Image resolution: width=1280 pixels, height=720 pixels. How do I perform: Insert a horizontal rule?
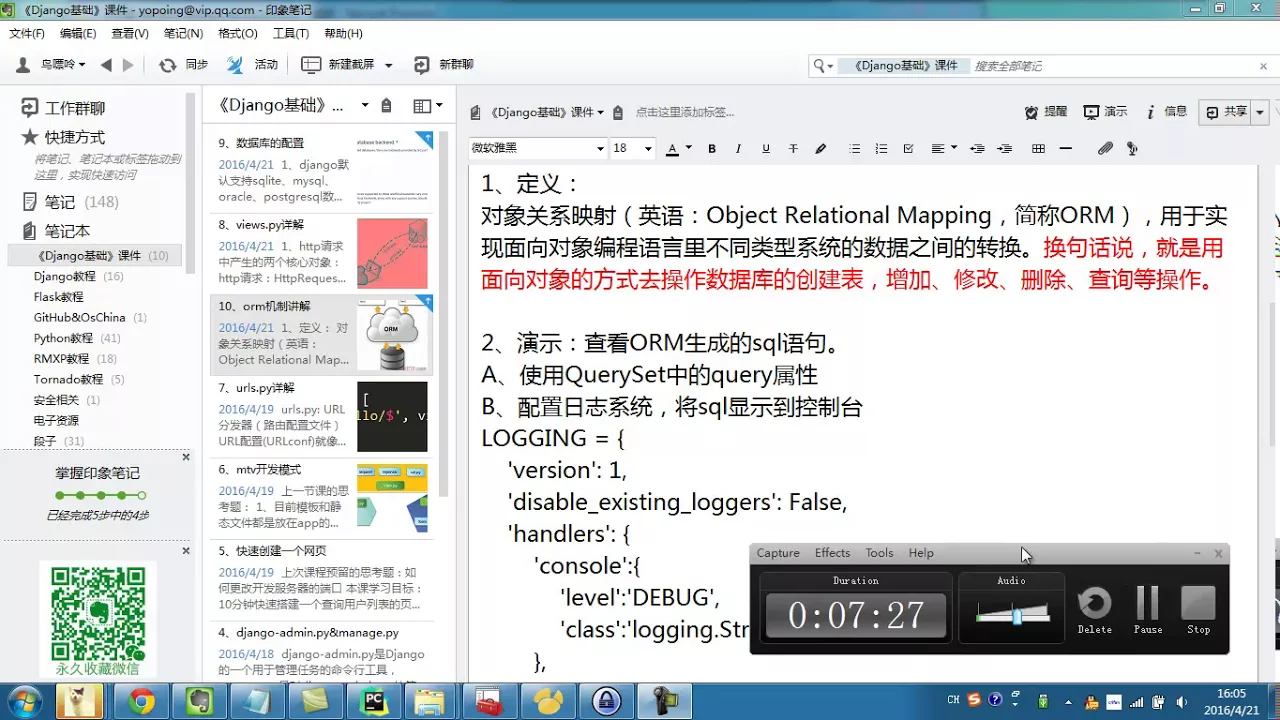coord(1065,149)
